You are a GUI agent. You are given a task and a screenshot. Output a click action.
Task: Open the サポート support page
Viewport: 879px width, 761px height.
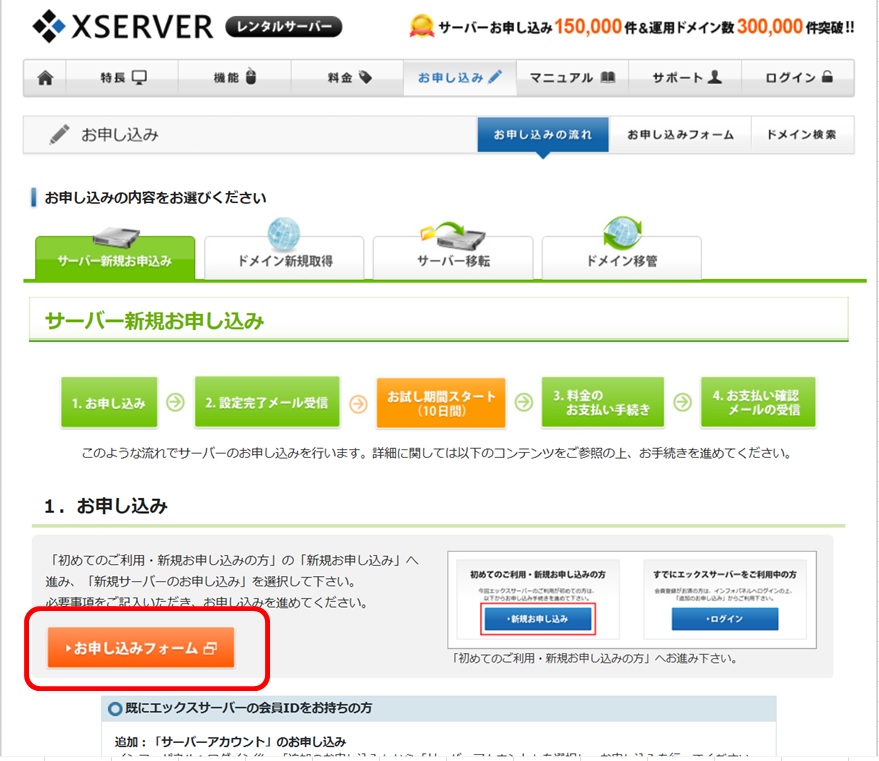point(686,78)
